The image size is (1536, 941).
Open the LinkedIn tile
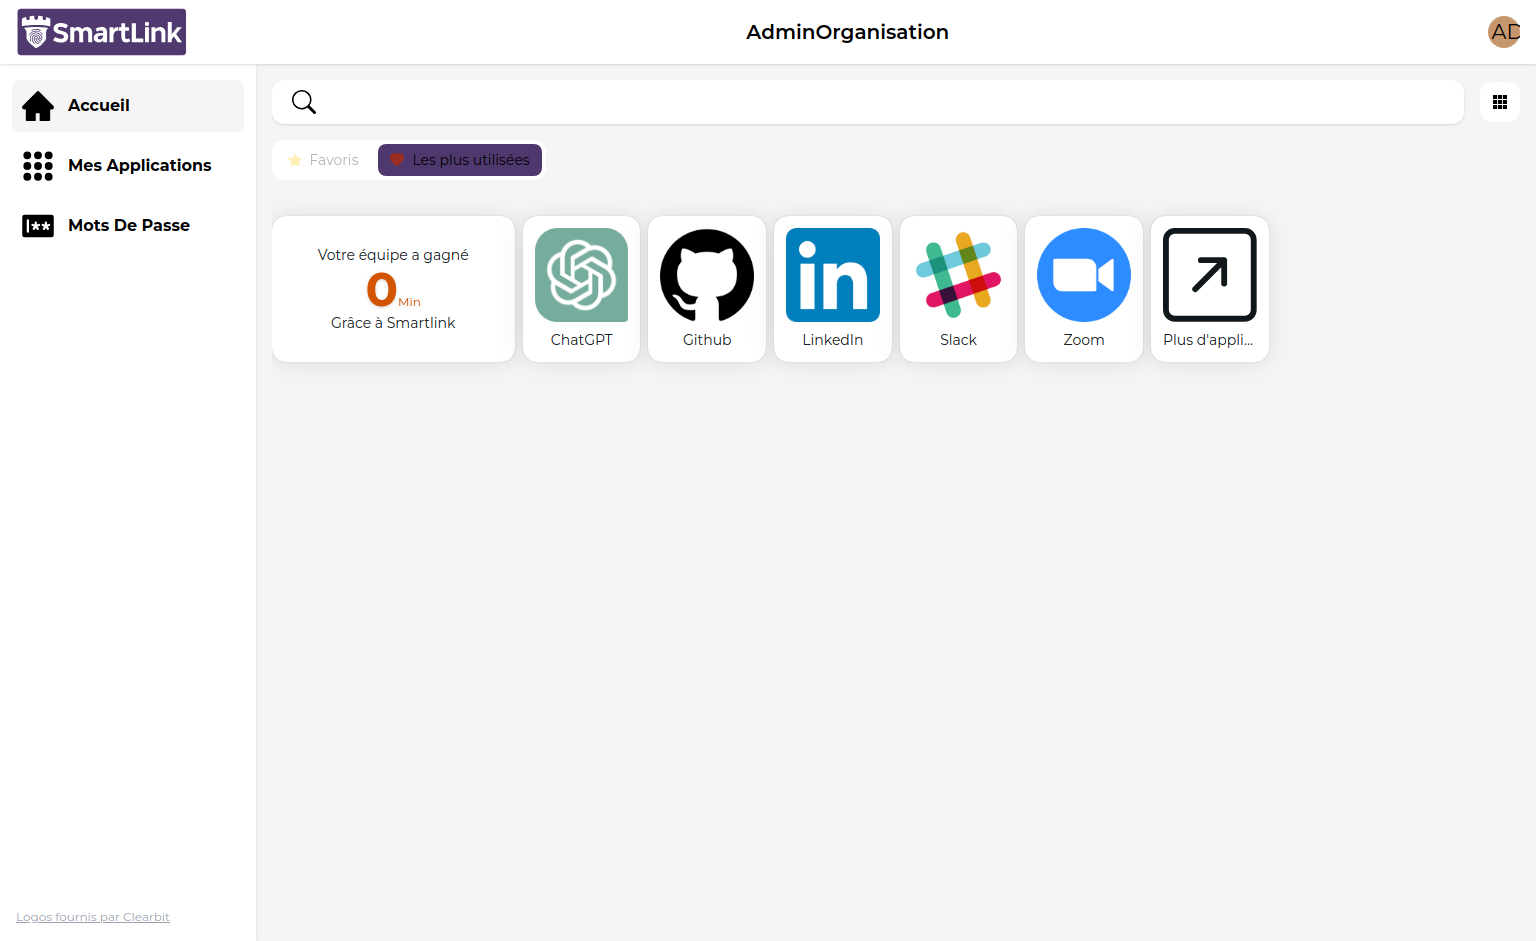click(x=832, y=289)
